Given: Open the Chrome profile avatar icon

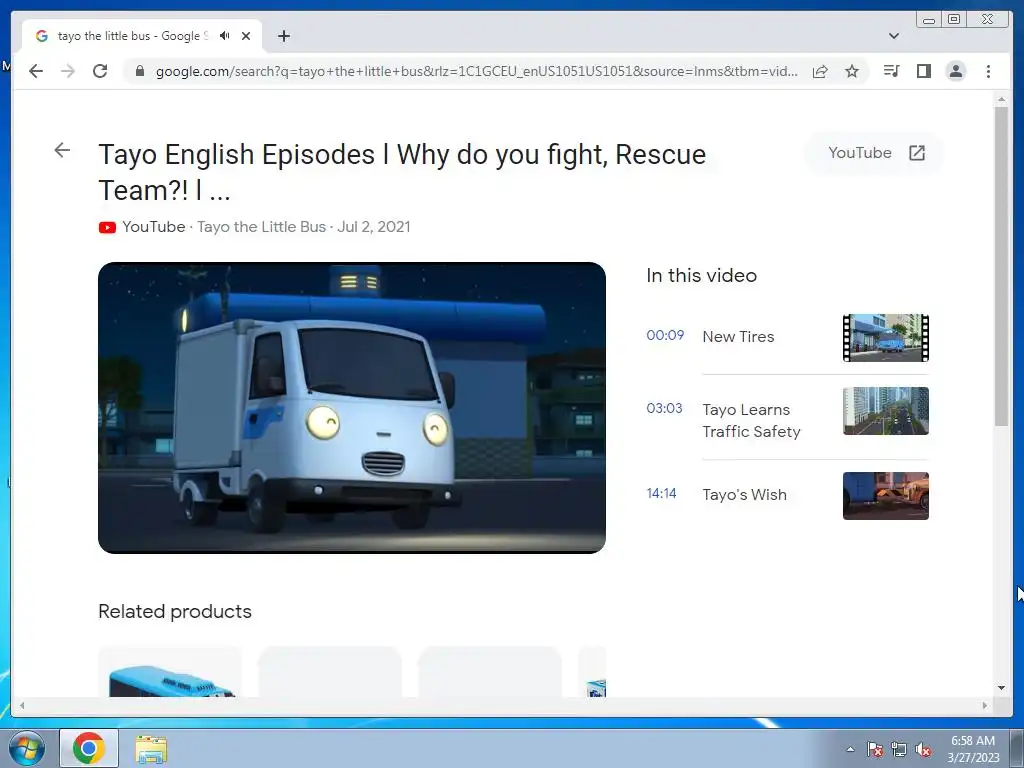Looking at the screenshot, I should (x=955, y=71).
